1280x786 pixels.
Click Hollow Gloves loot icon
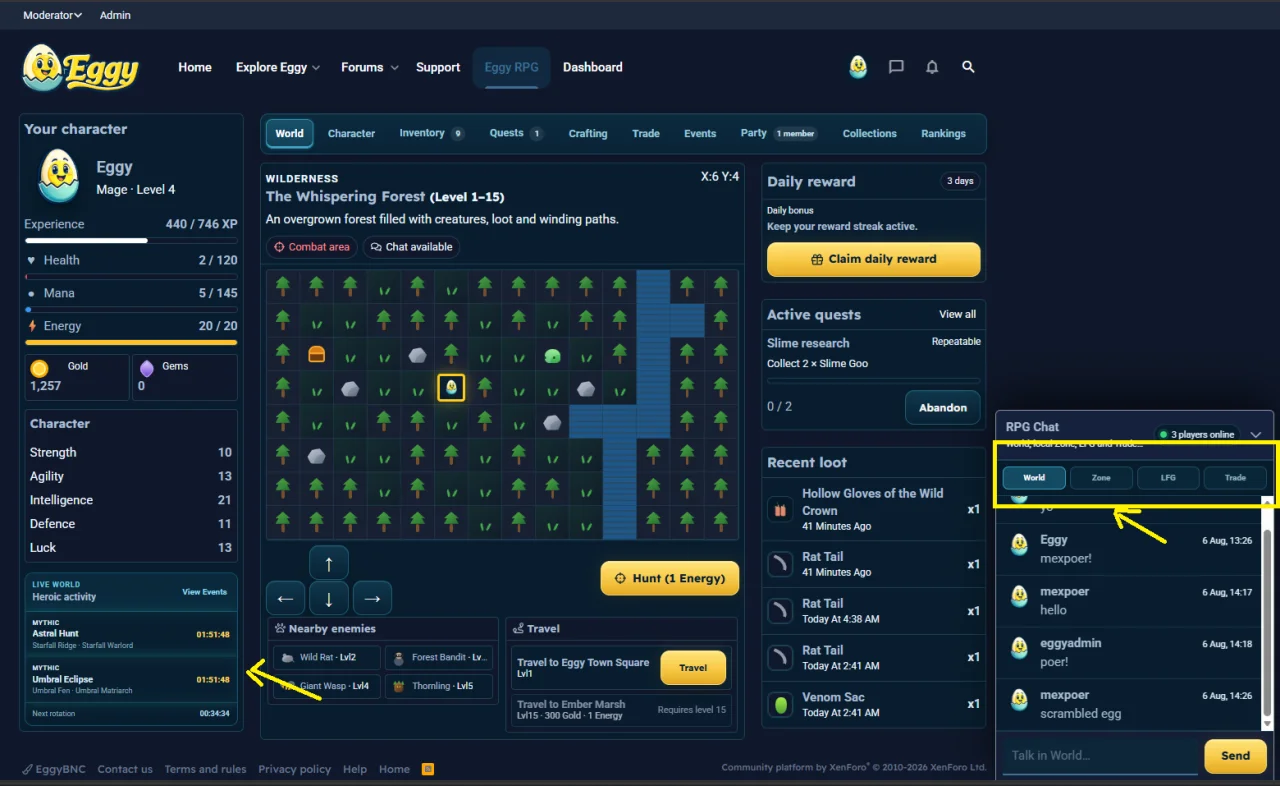780,510
